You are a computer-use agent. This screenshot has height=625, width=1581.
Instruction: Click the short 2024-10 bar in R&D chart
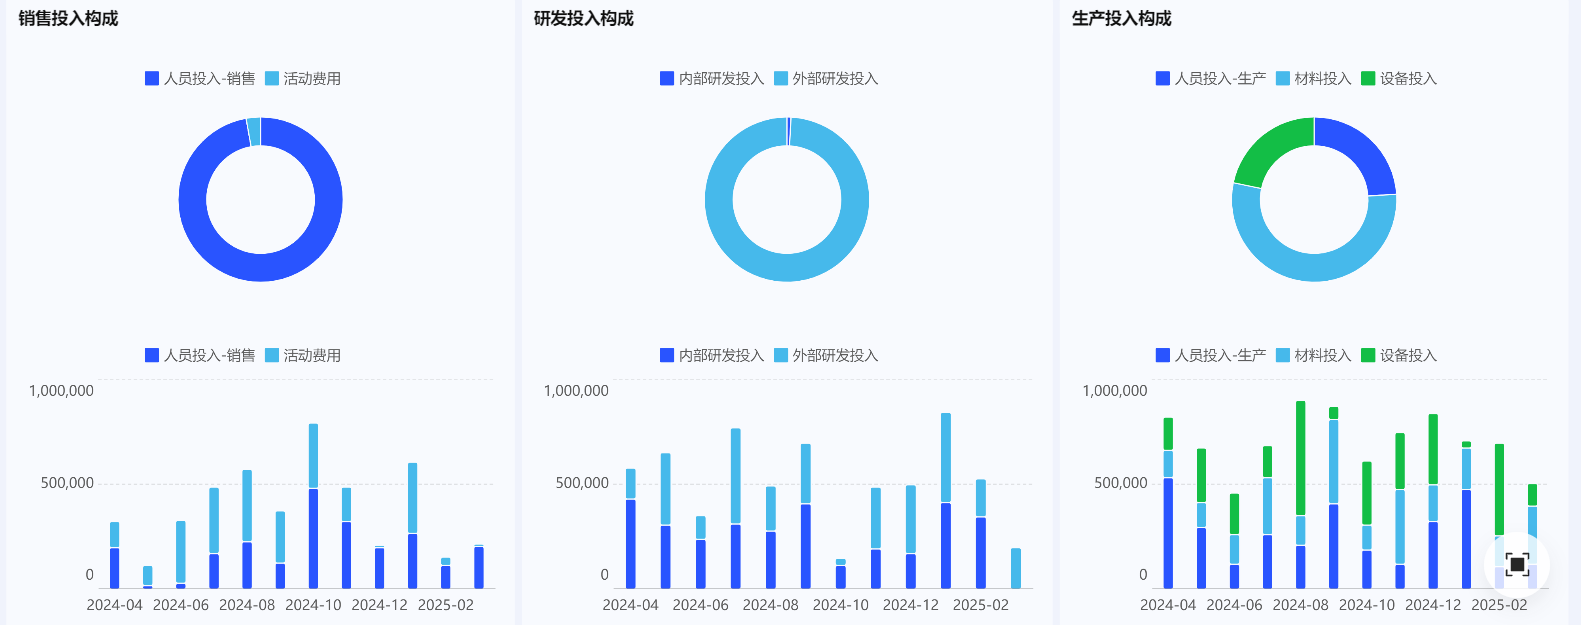pos(841,574)
